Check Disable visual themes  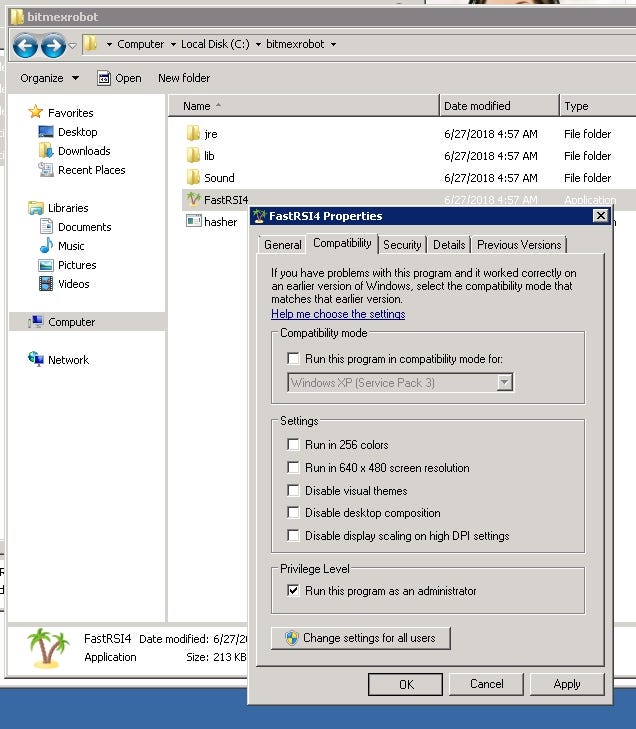coord(293,490)
